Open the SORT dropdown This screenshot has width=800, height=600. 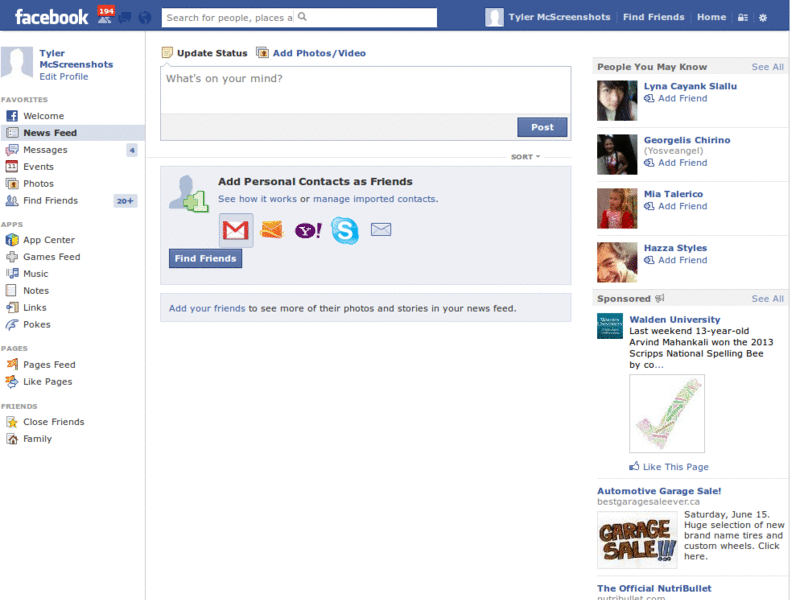[x=526, y=157]
